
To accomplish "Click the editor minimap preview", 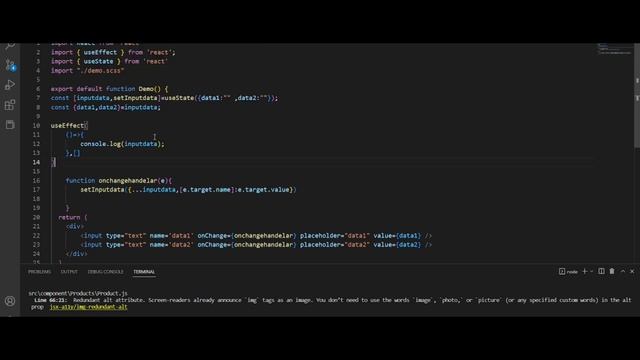I will (614, 49).
